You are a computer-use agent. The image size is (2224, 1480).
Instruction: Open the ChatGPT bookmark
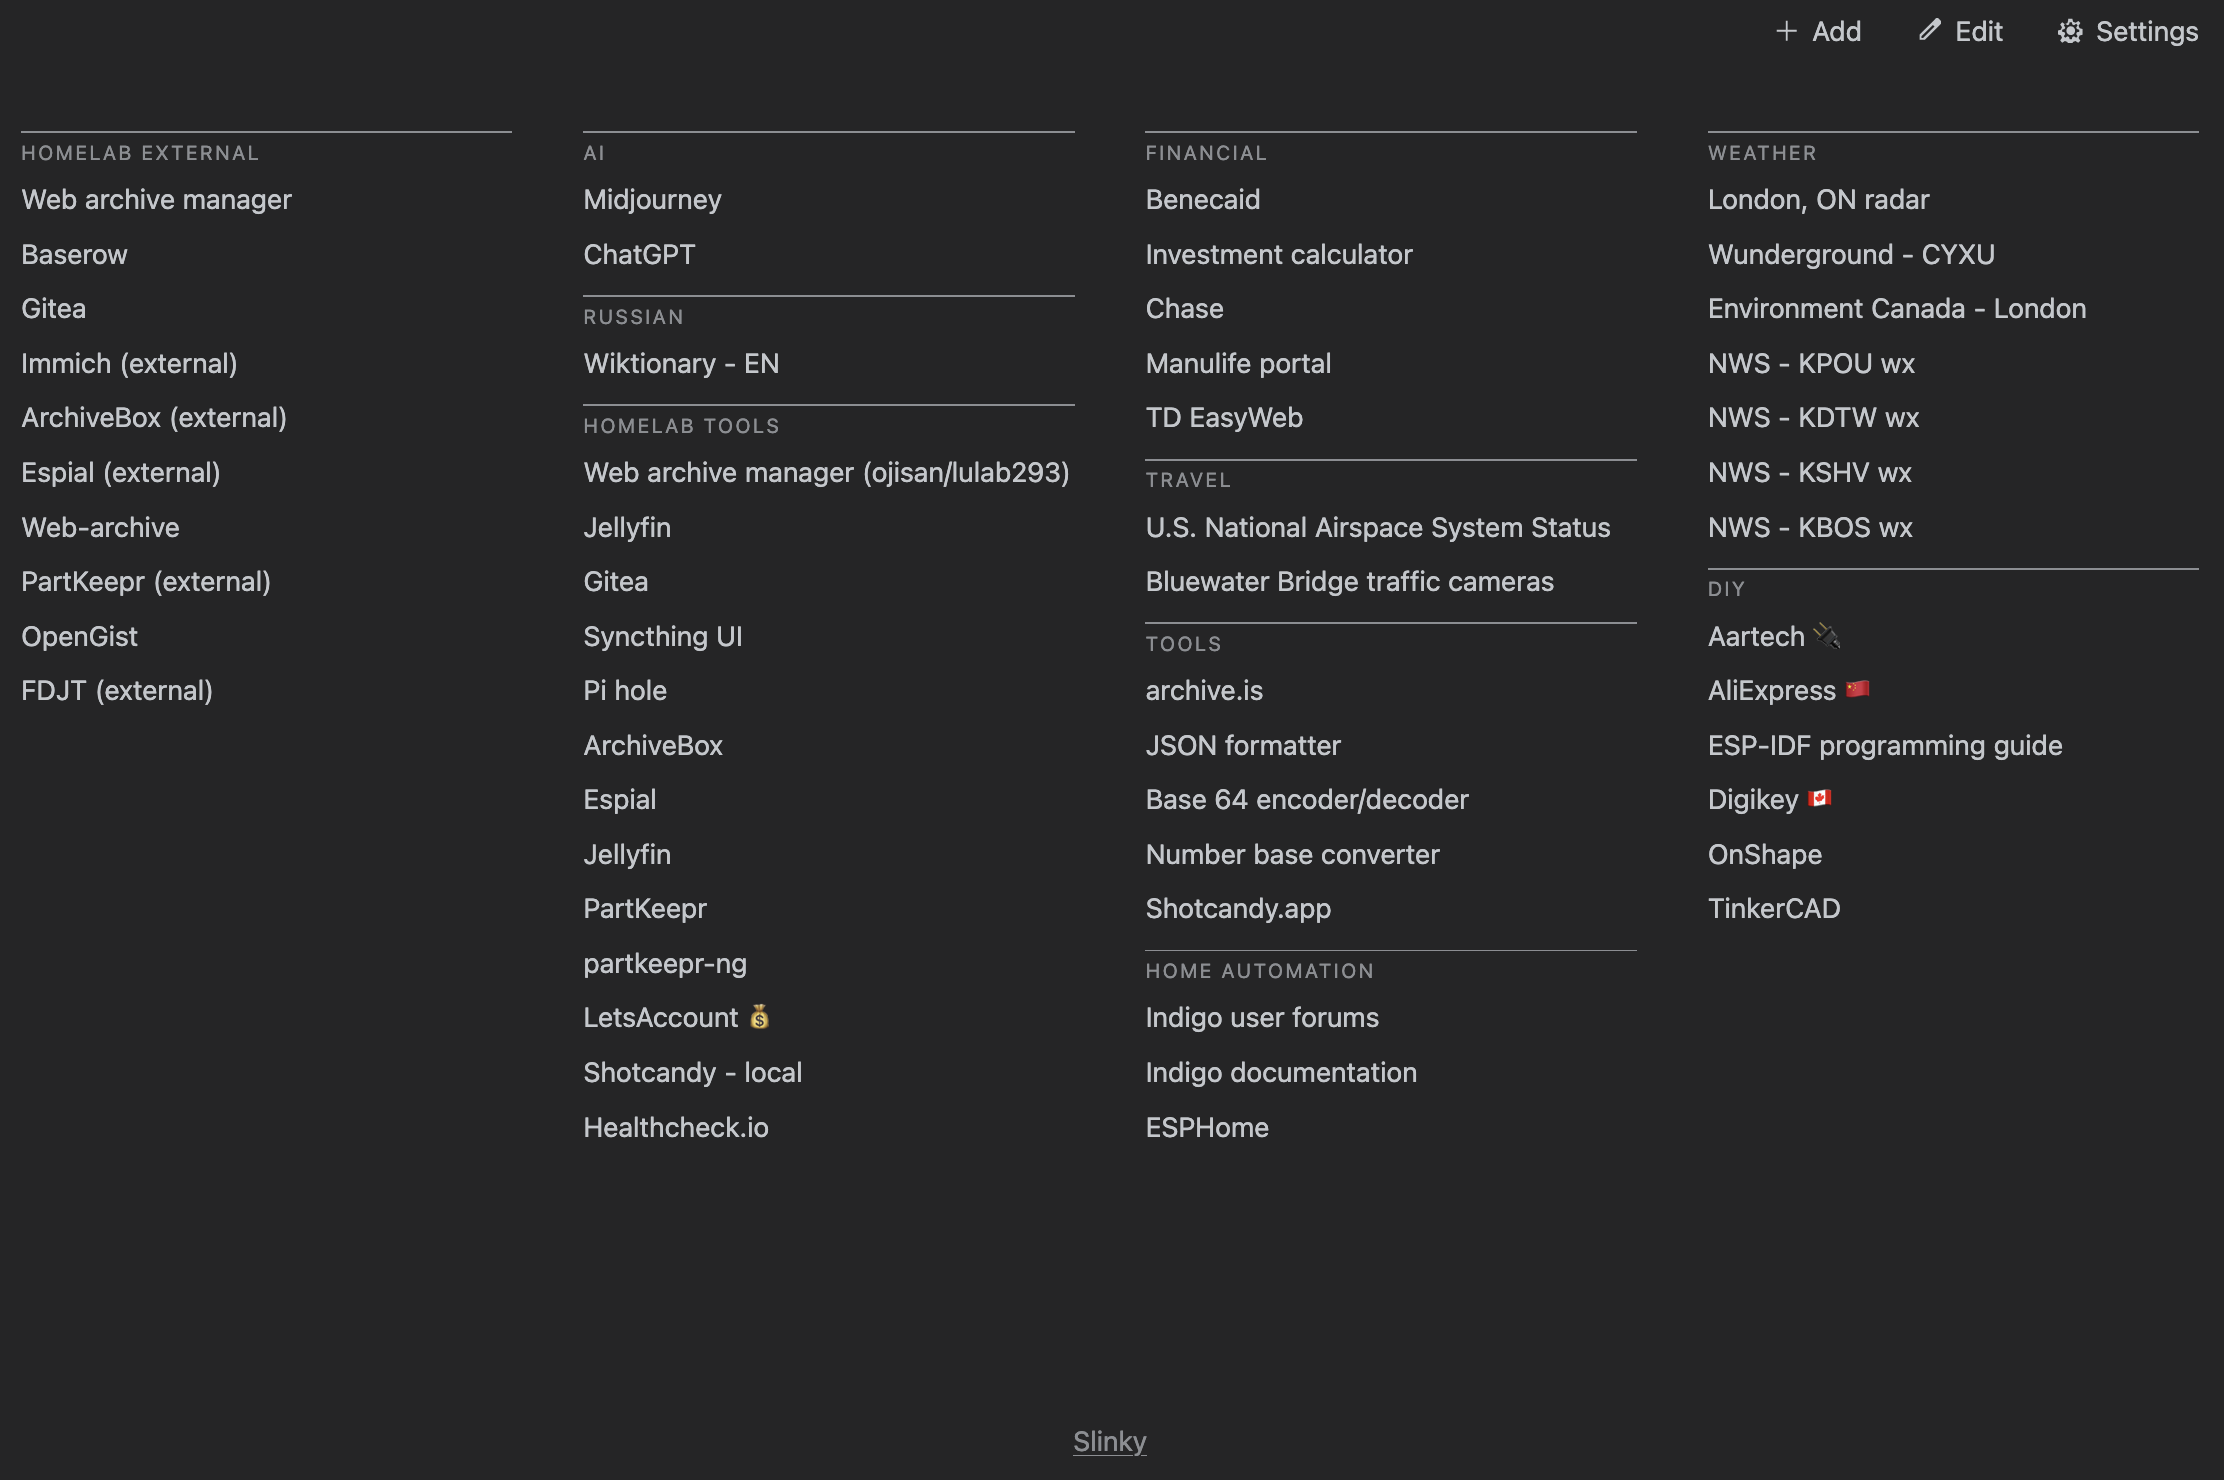coord(640,254)
